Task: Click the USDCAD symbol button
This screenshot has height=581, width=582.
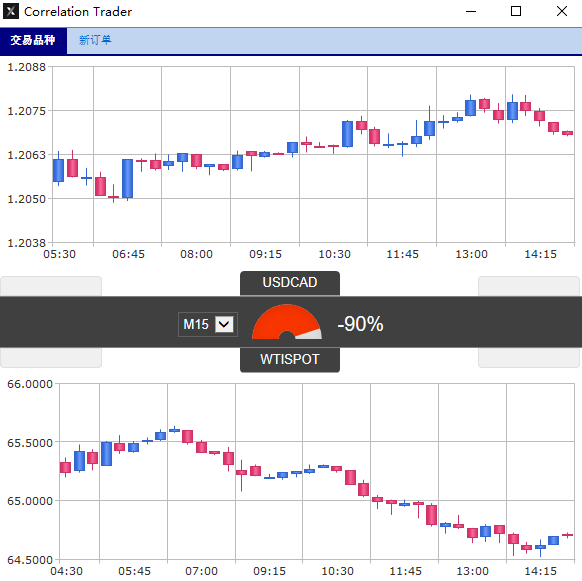Action: (x=290, y=283)
